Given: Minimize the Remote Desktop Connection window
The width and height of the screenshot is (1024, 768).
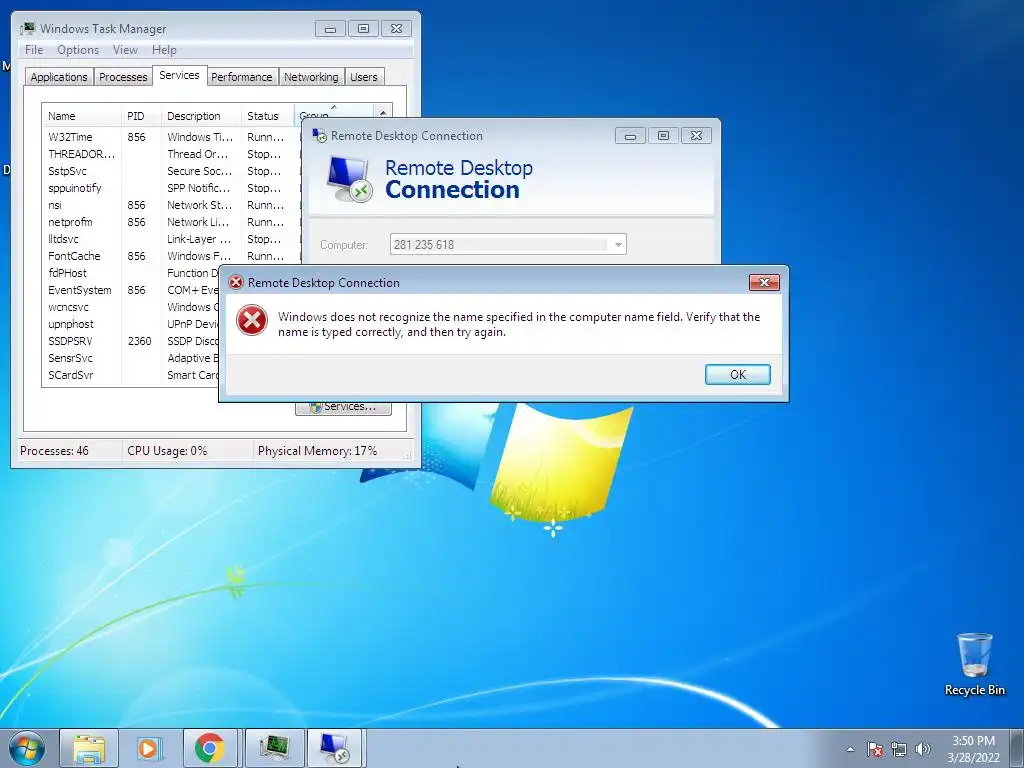Looking at the screenshot, I should [x=630, y=136].
